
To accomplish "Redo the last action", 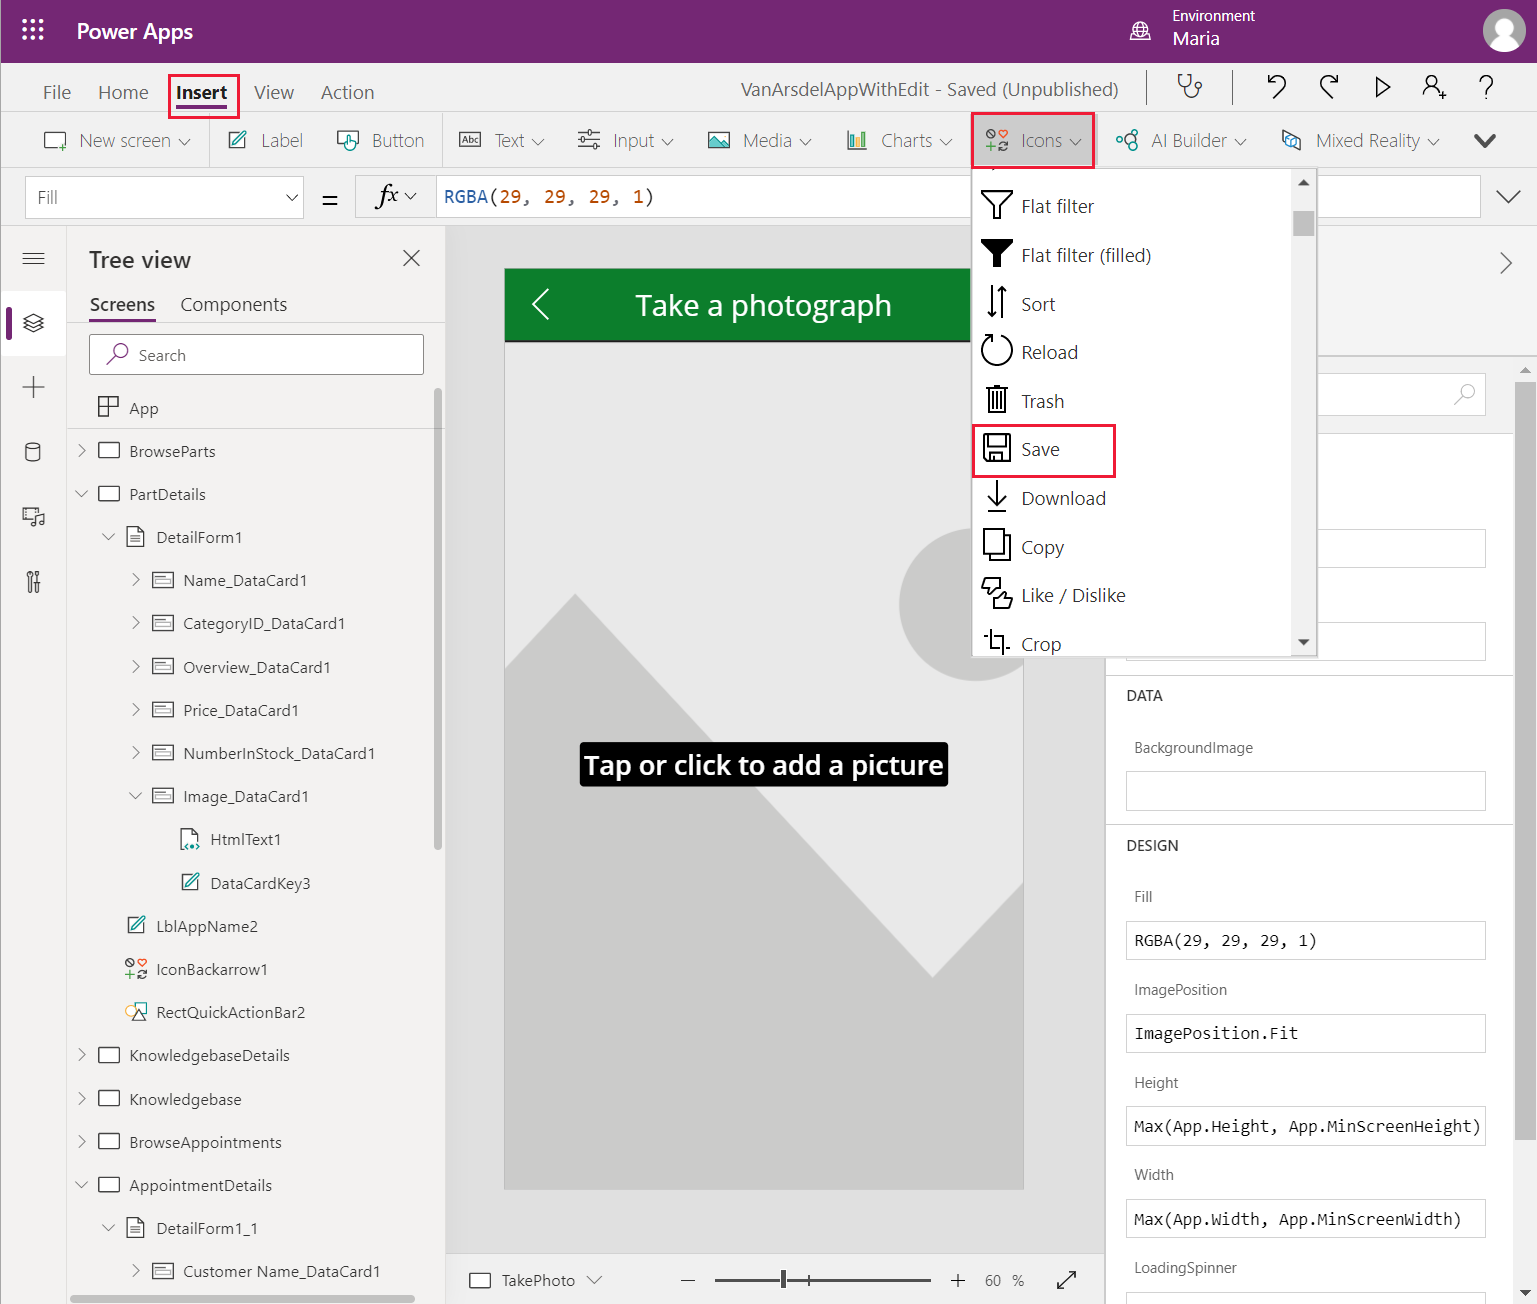I will [1329, 87].
